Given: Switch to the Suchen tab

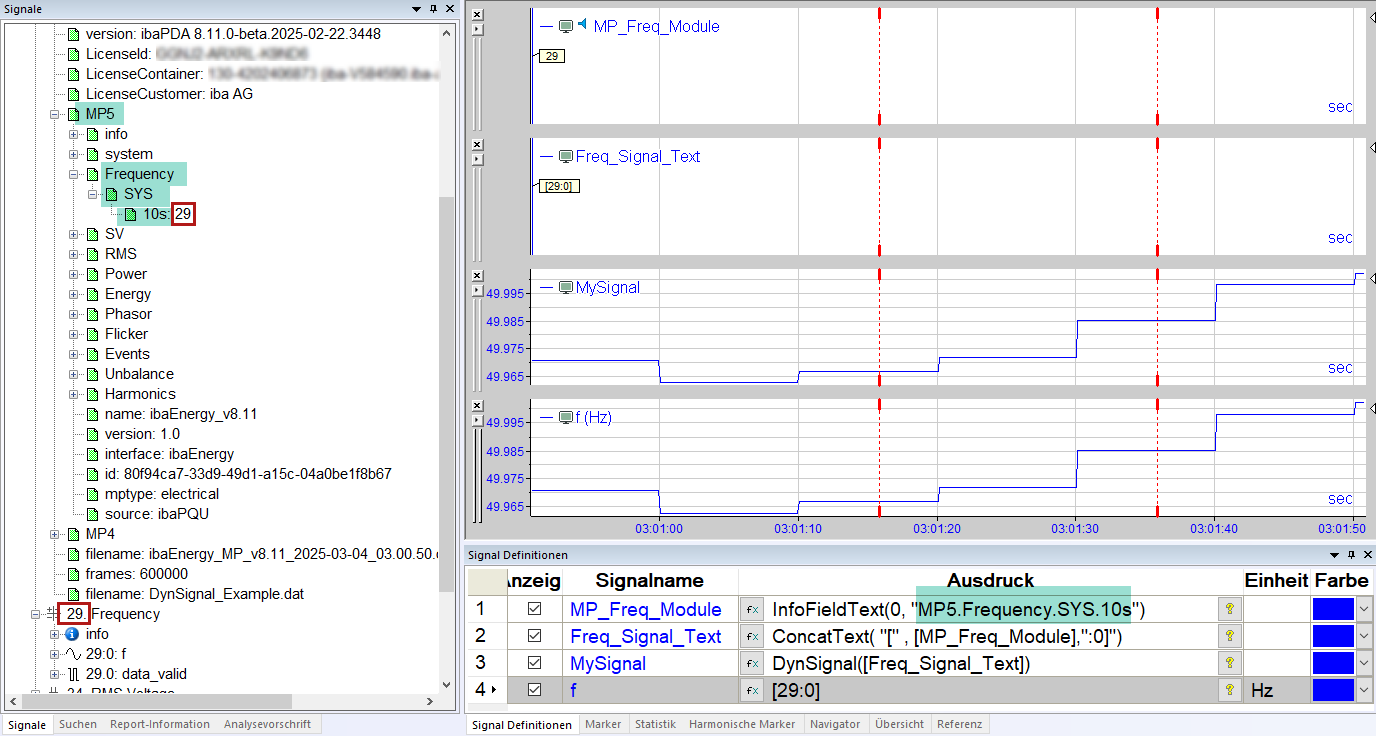Looking at the screenshot, I should point(78,724).
